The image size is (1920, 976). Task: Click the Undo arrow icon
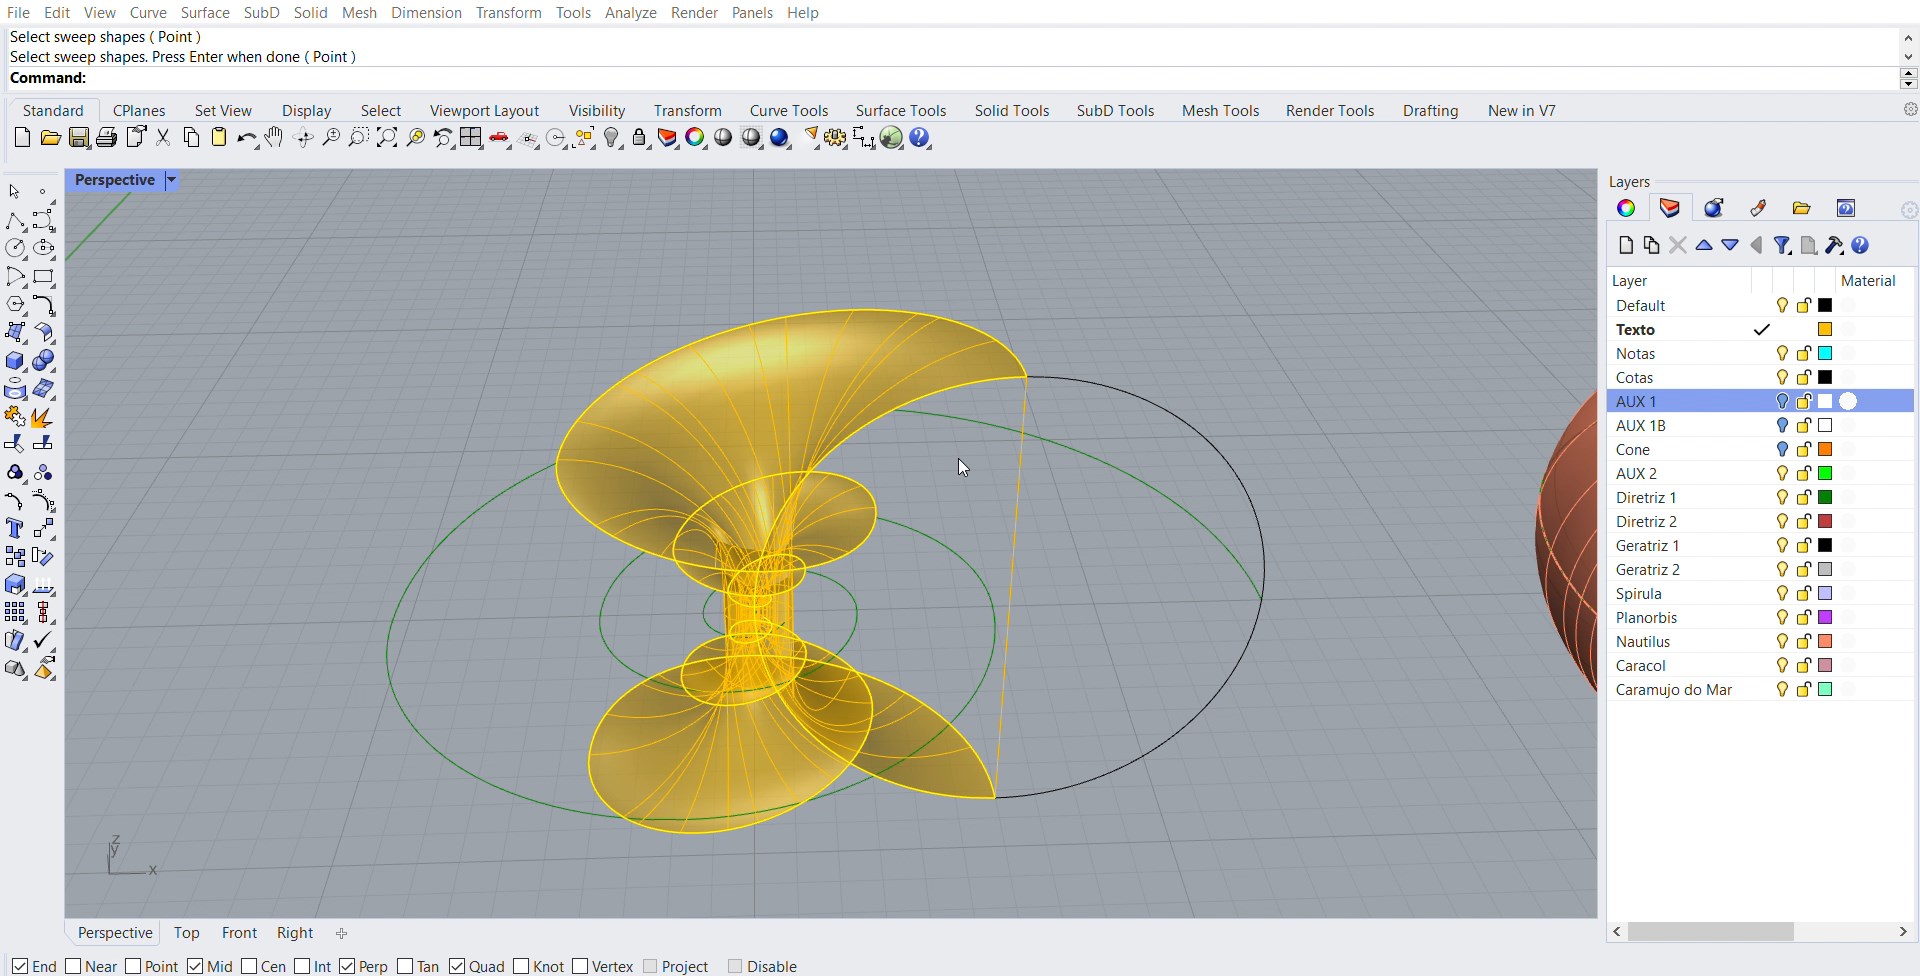click(x=246, y=138)
